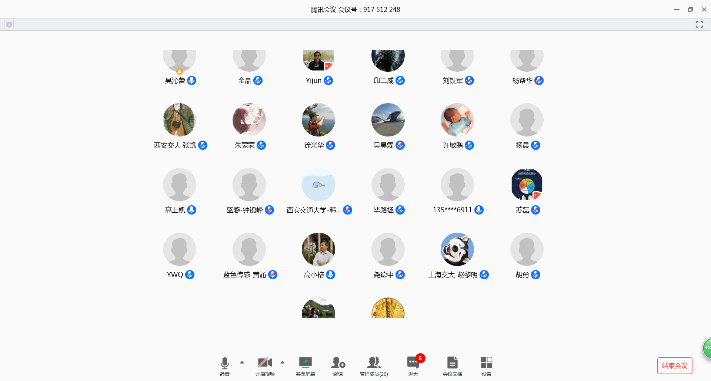
Task: Open the invite participants icon
Action: [x=338, y=366]
